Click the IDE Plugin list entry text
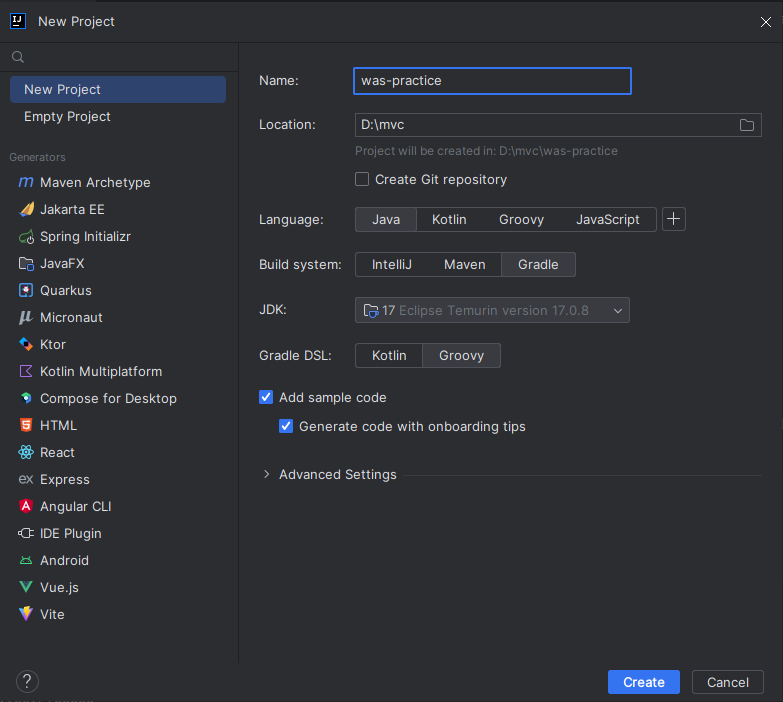This screenshot has height=702, width=783. pos(71,533)
